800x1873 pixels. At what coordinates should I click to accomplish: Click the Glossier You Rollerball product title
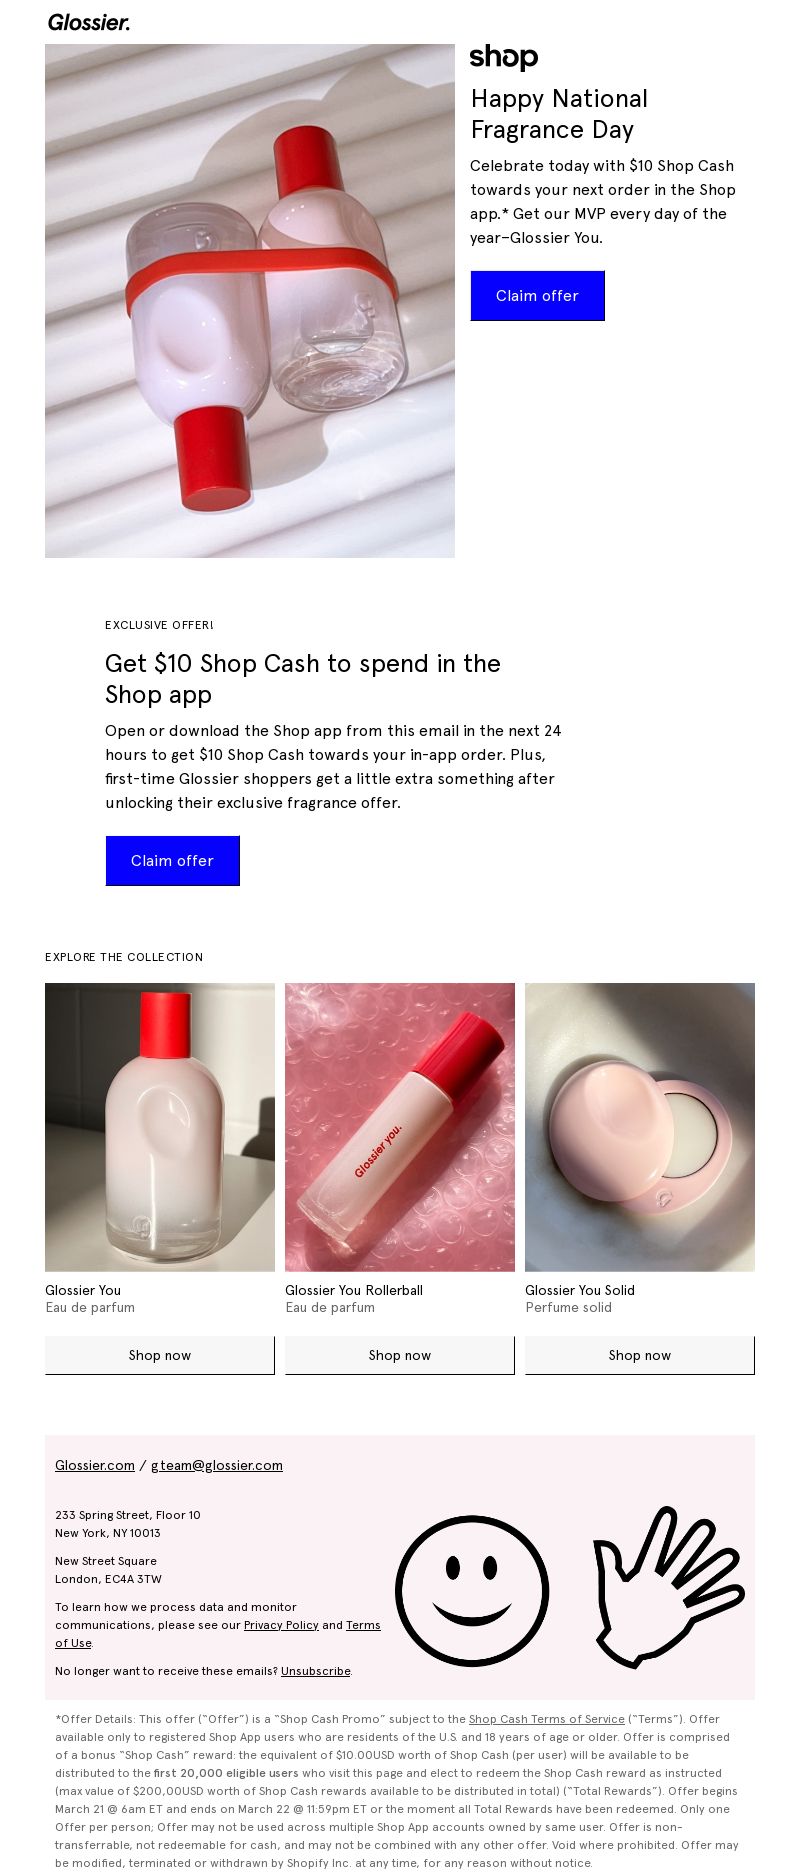[x=354, y=1290]
